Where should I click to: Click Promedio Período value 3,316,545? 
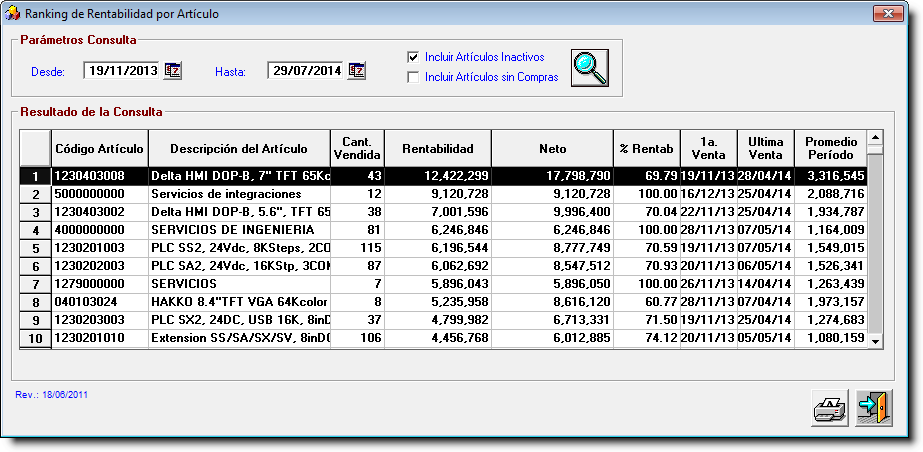coord(831,176)
